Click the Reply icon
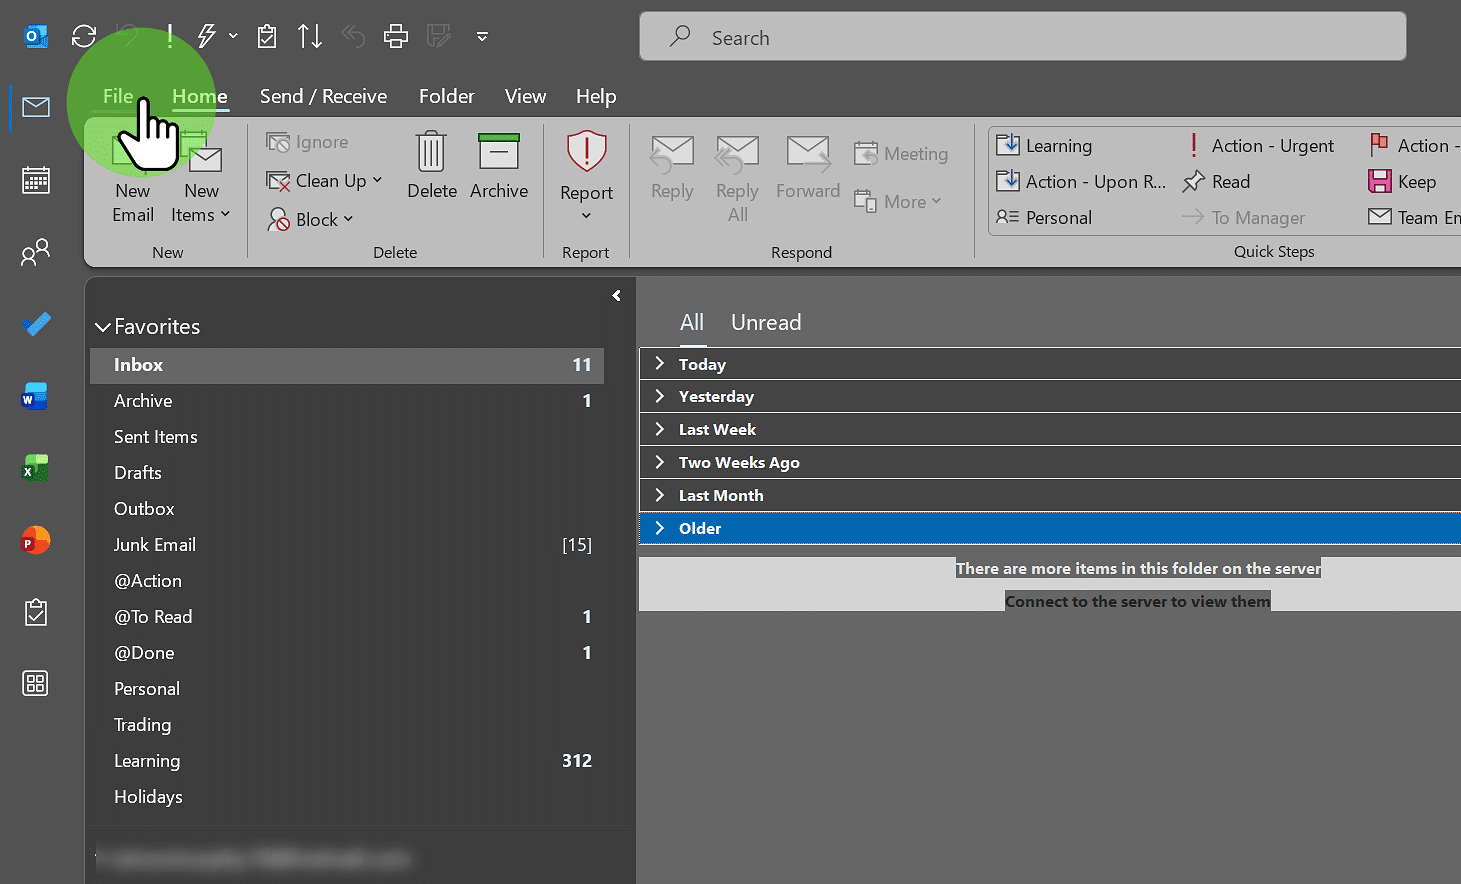This screenshot has width=1461, height=884. (671, 170)
